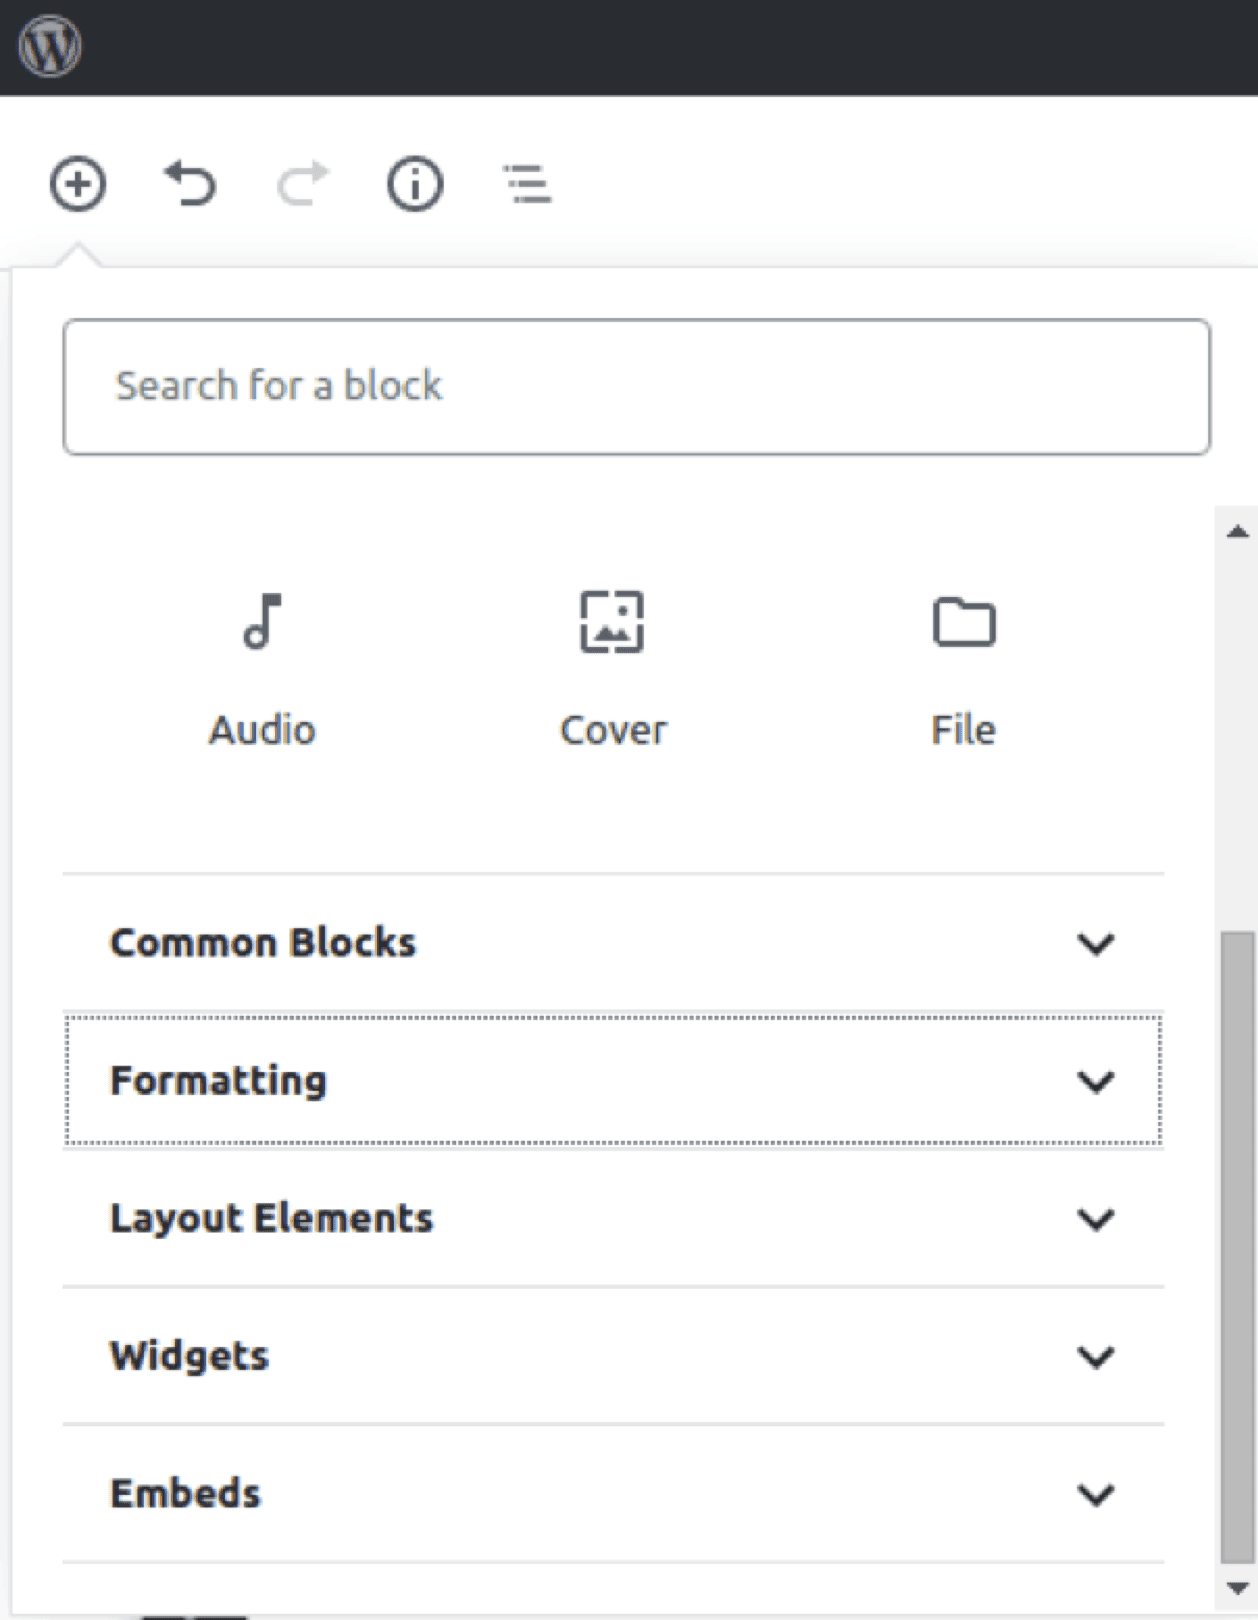Expand the Common Blocks chevron
The height and width of the screenshot is (1620, 1258).
[1096, 943]
